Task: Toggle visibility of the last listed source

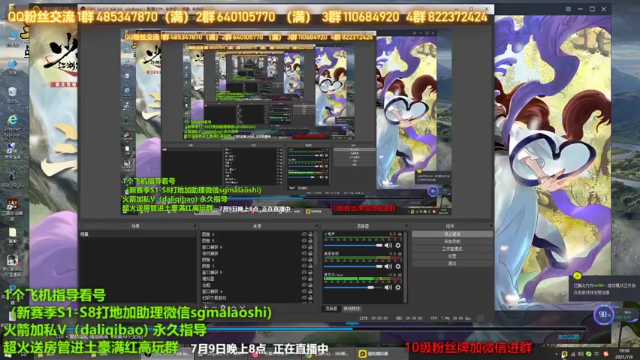Action: [304, 298]
